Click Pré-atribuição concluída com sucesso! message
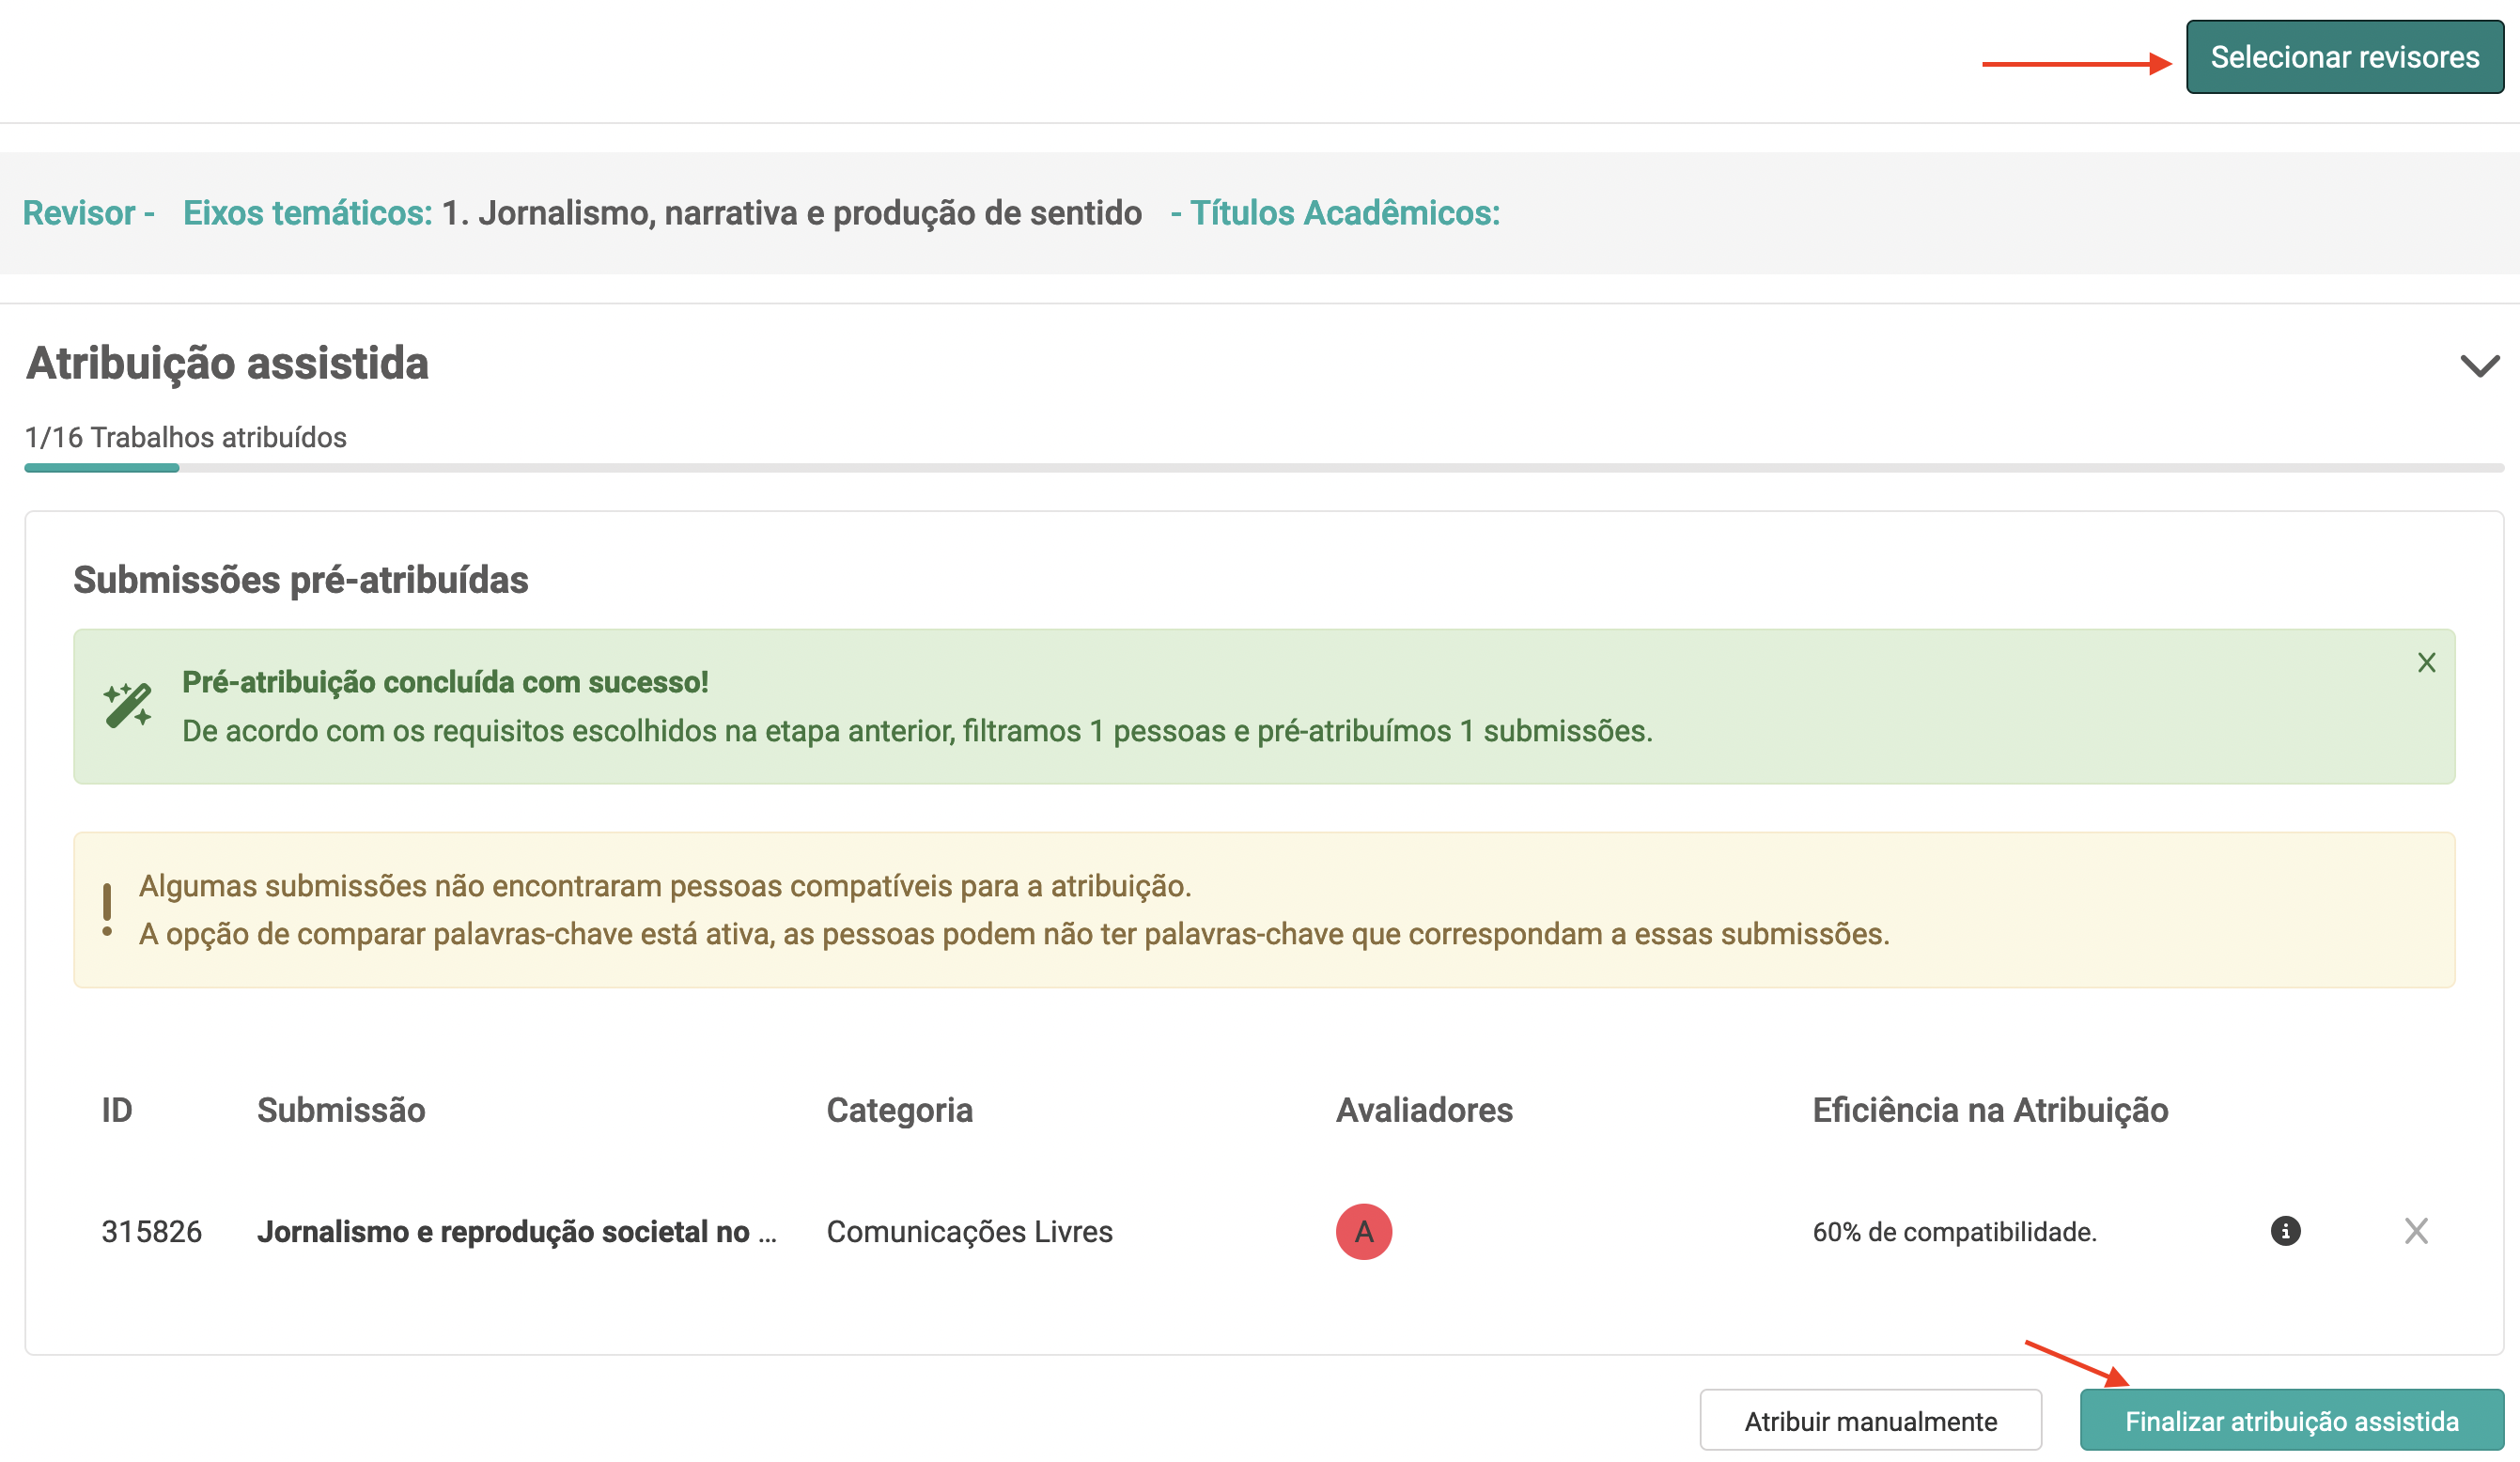The width and height of the screenshot is (2520, 1462). [445, 682]
